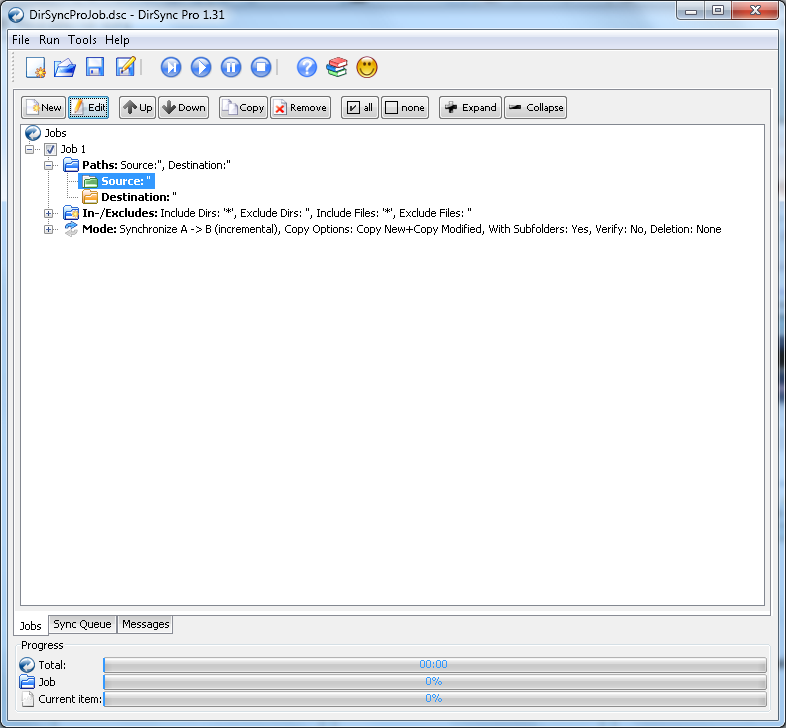Uncheck all jobs using the 'none' button
Image resolution: width=786 pixels, height=728 pixels.
click(x=405, y=107)
